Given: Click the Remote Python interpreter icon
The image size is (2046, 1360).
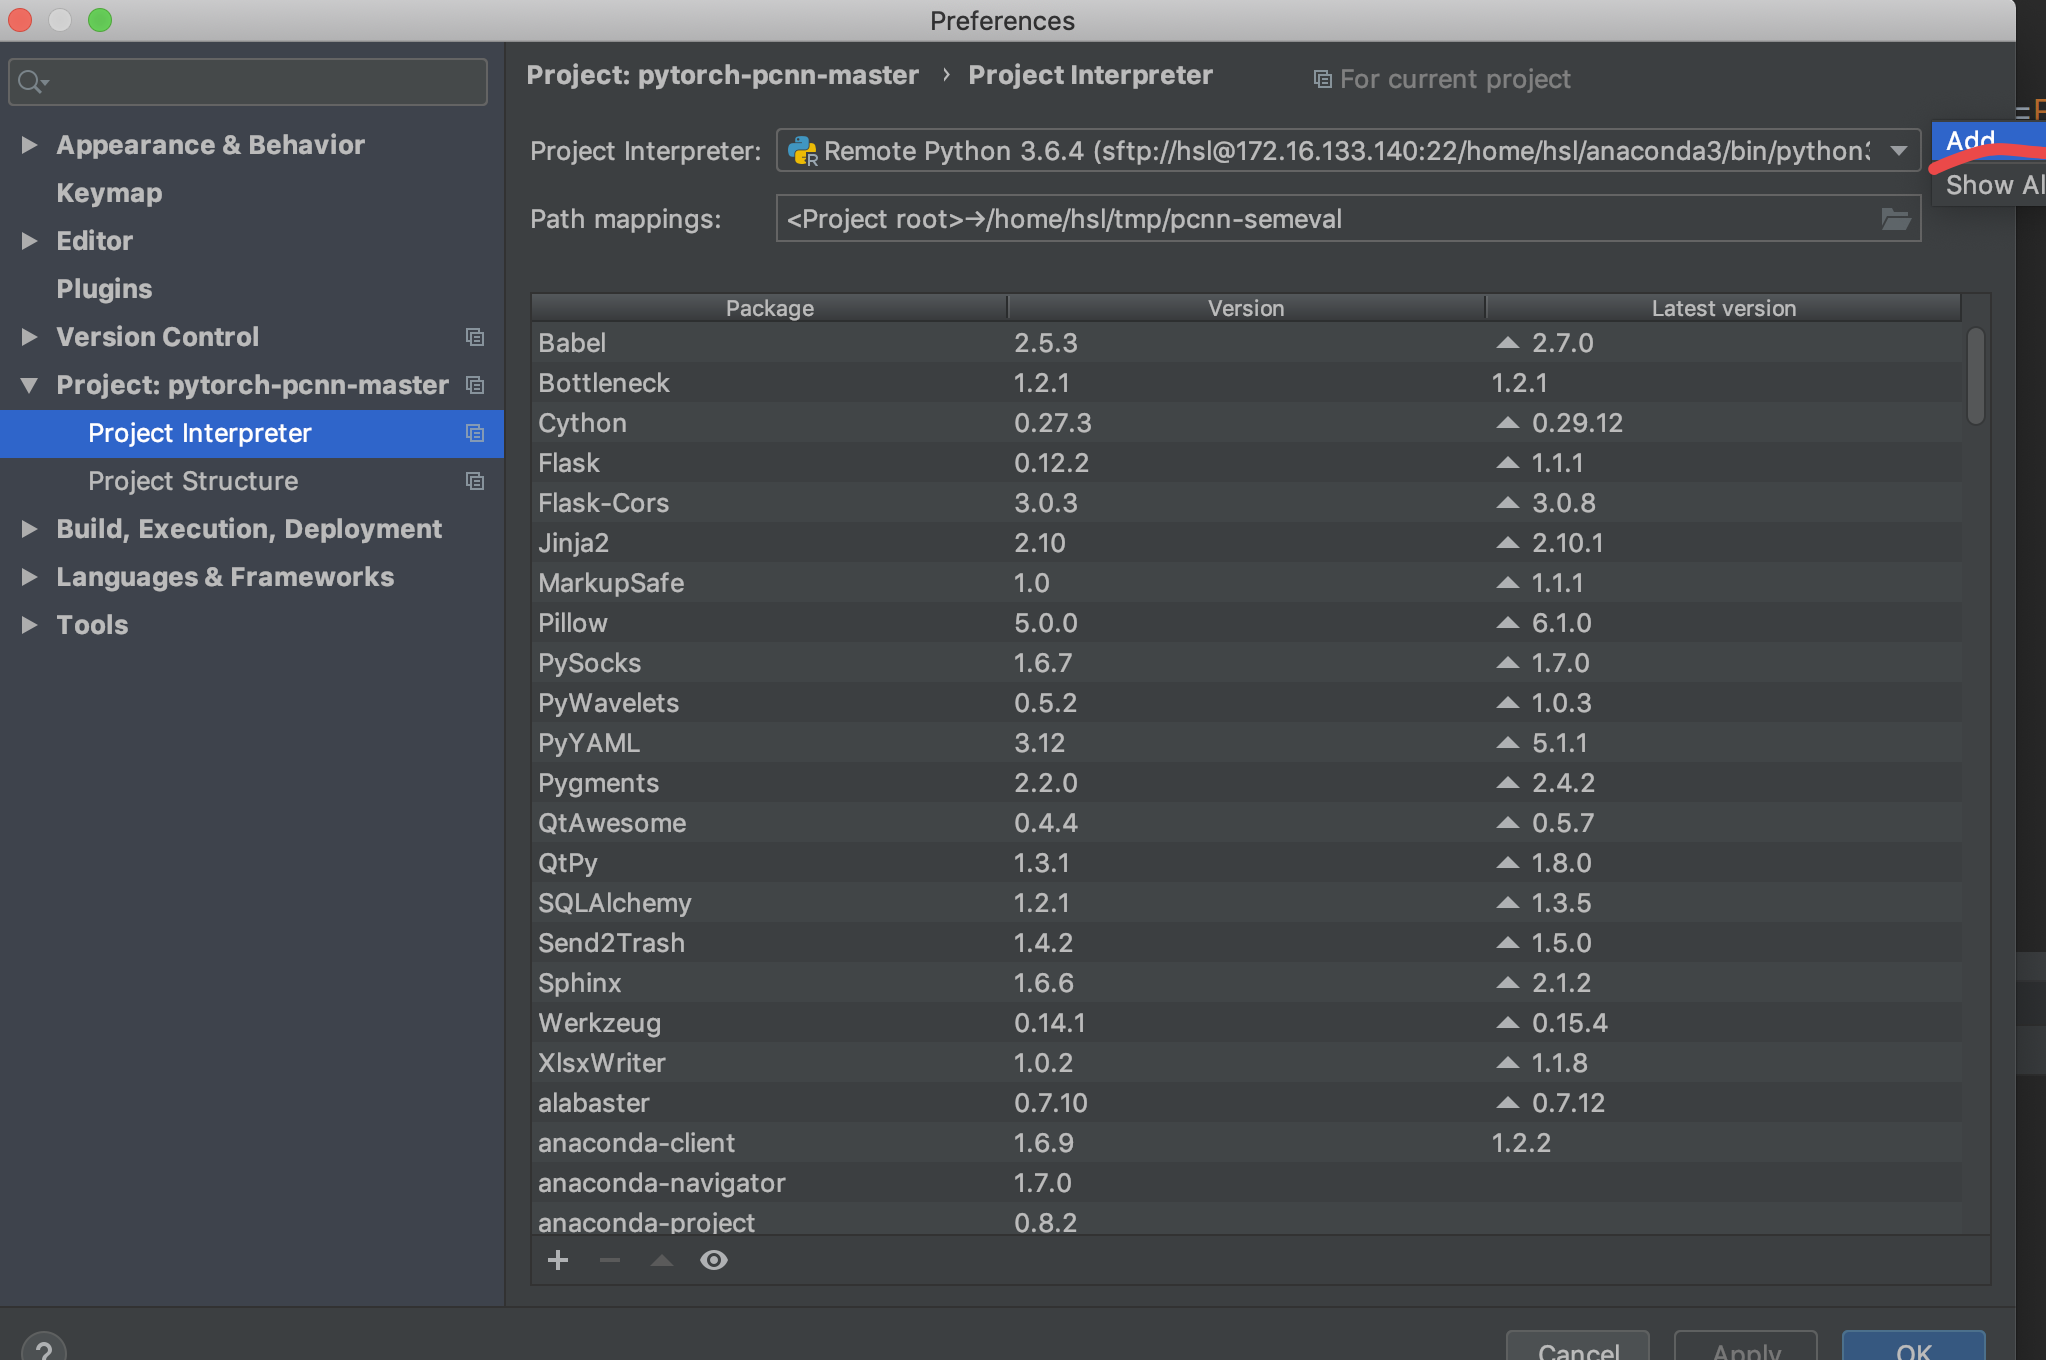Looking at the screenshot, I should pos(802,151).
